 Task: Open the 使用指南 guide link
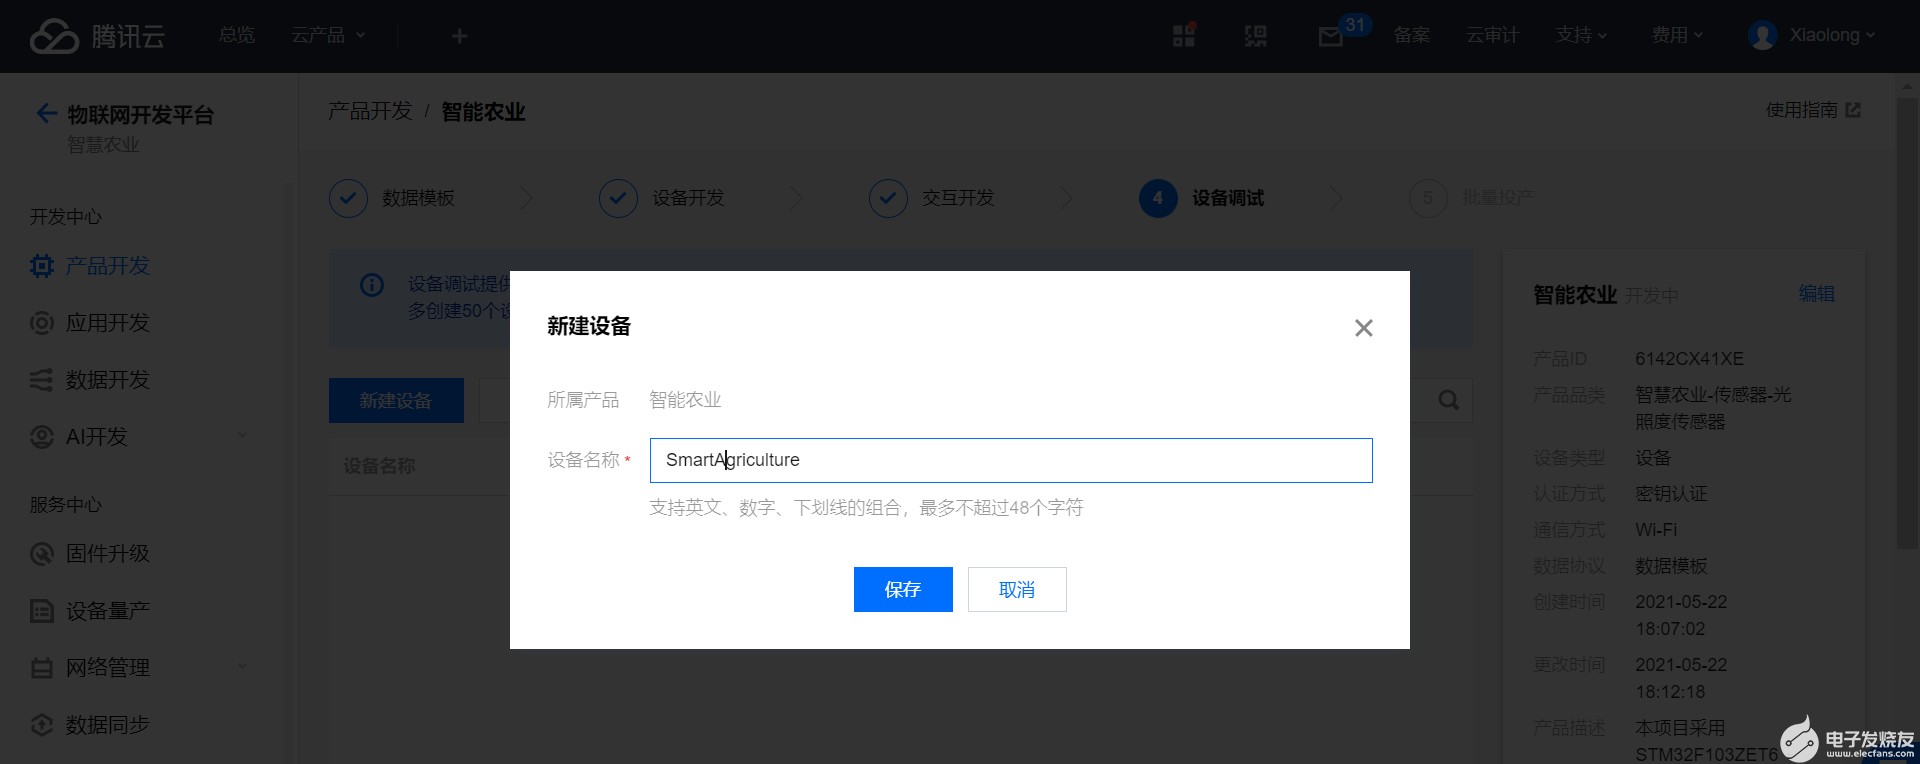click(1812, 110)
